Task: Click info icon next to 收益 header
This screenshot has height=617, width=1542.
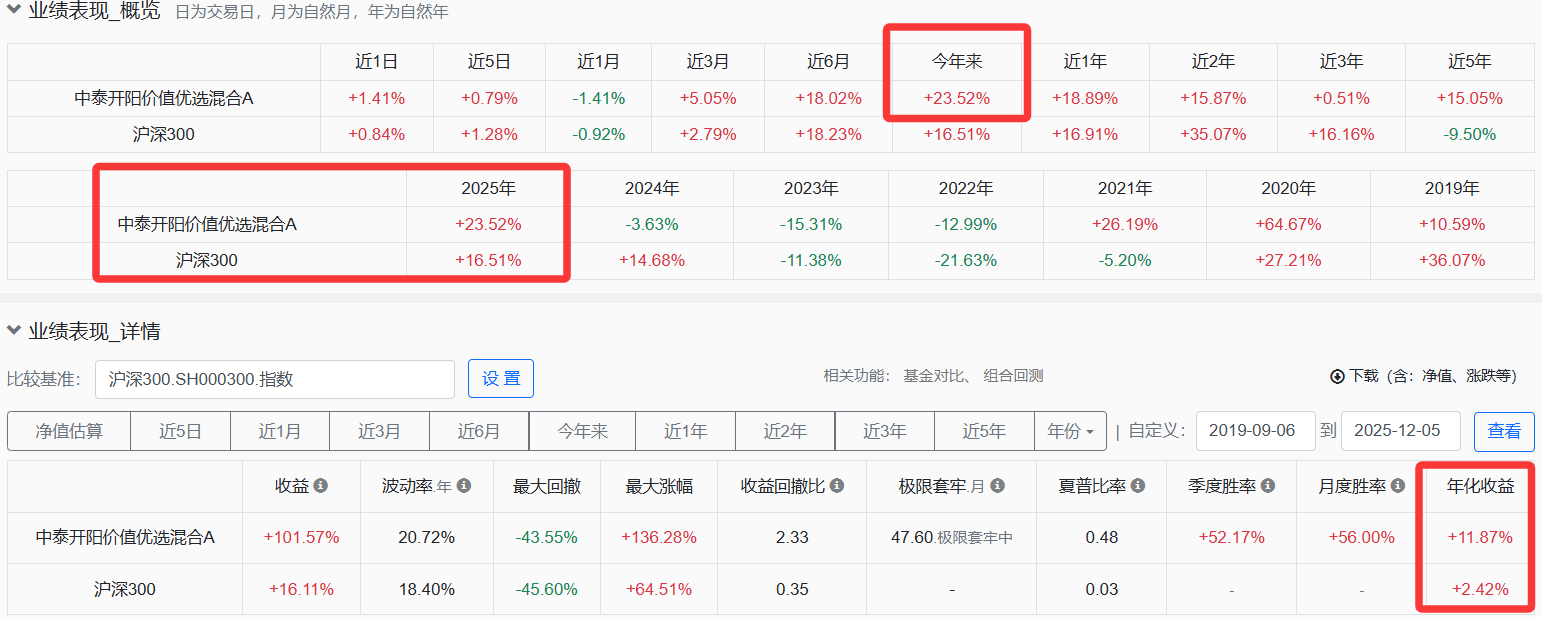Action: tap(321, 486)
